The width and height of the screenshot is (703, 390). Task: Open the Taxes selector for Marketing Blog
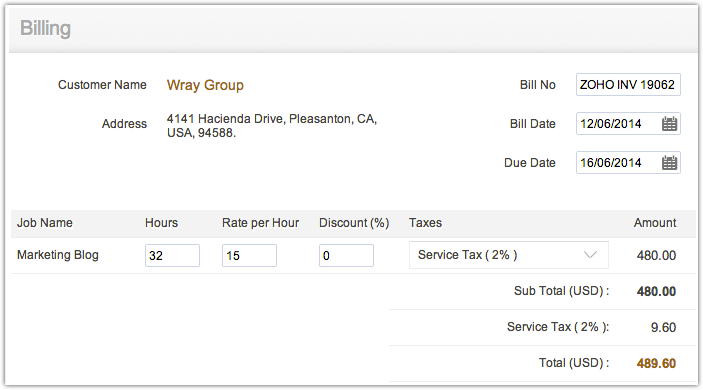(x=509, y=255)
